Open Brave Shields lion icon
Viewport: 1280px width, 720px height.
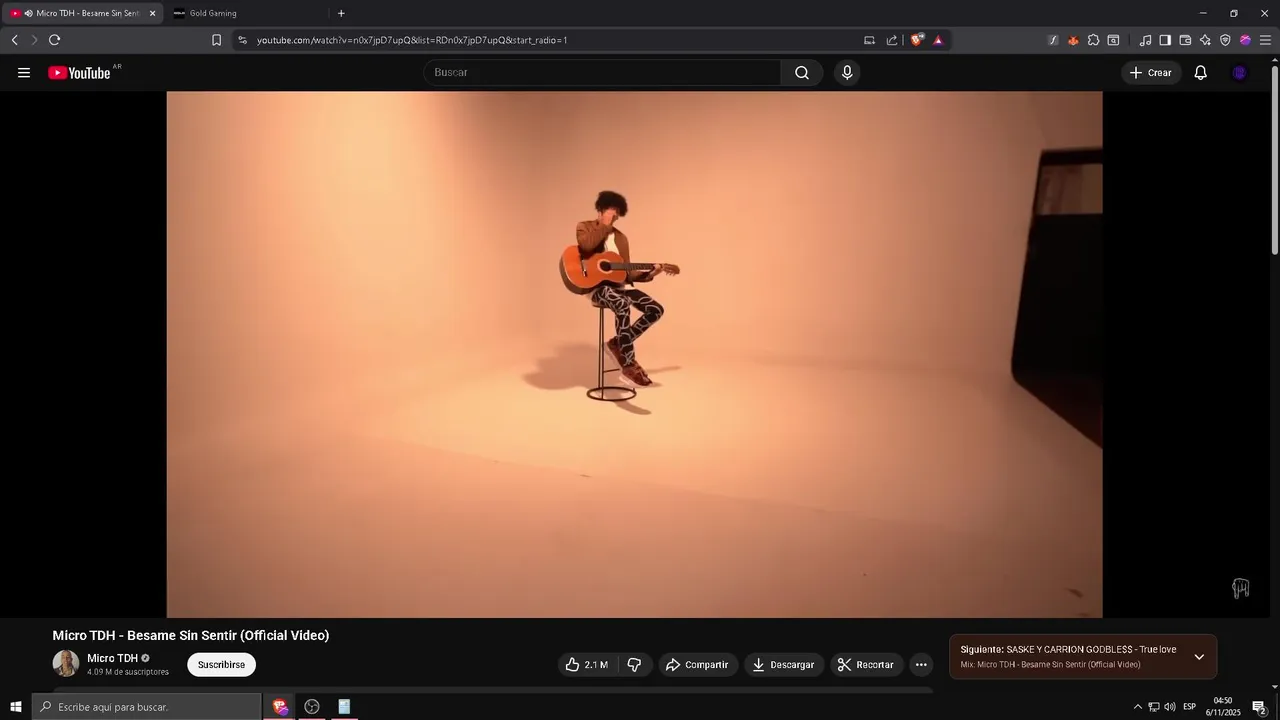tap(917, 40)
